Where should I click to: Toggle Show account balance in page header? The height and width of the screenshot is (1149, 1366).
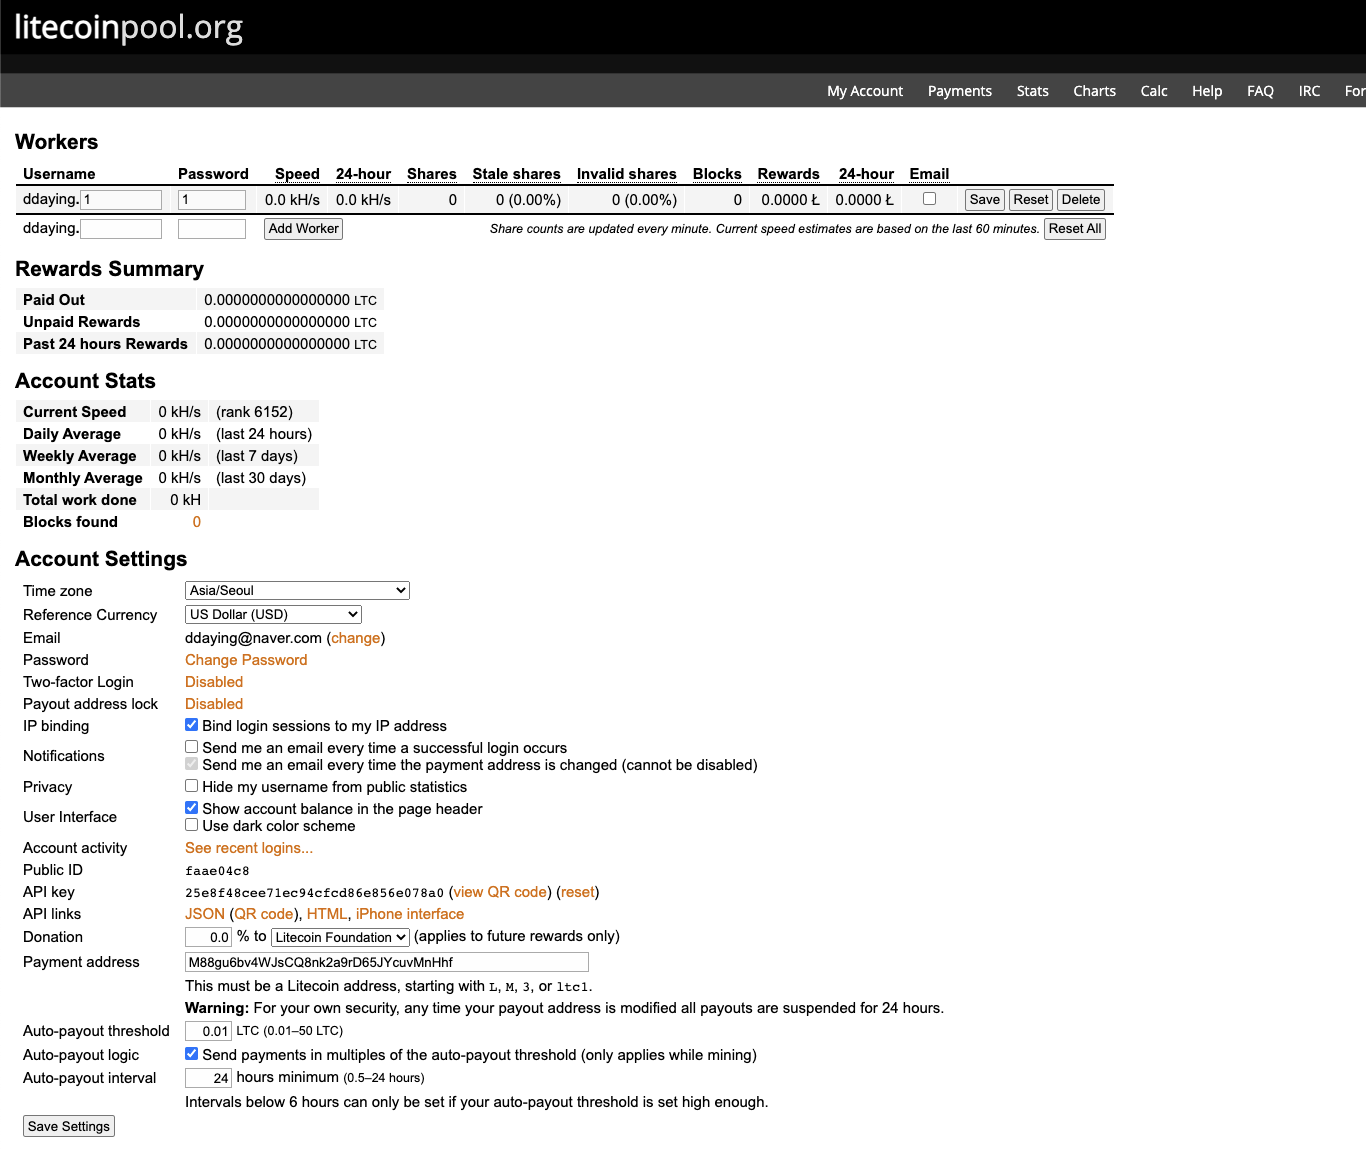192,808
